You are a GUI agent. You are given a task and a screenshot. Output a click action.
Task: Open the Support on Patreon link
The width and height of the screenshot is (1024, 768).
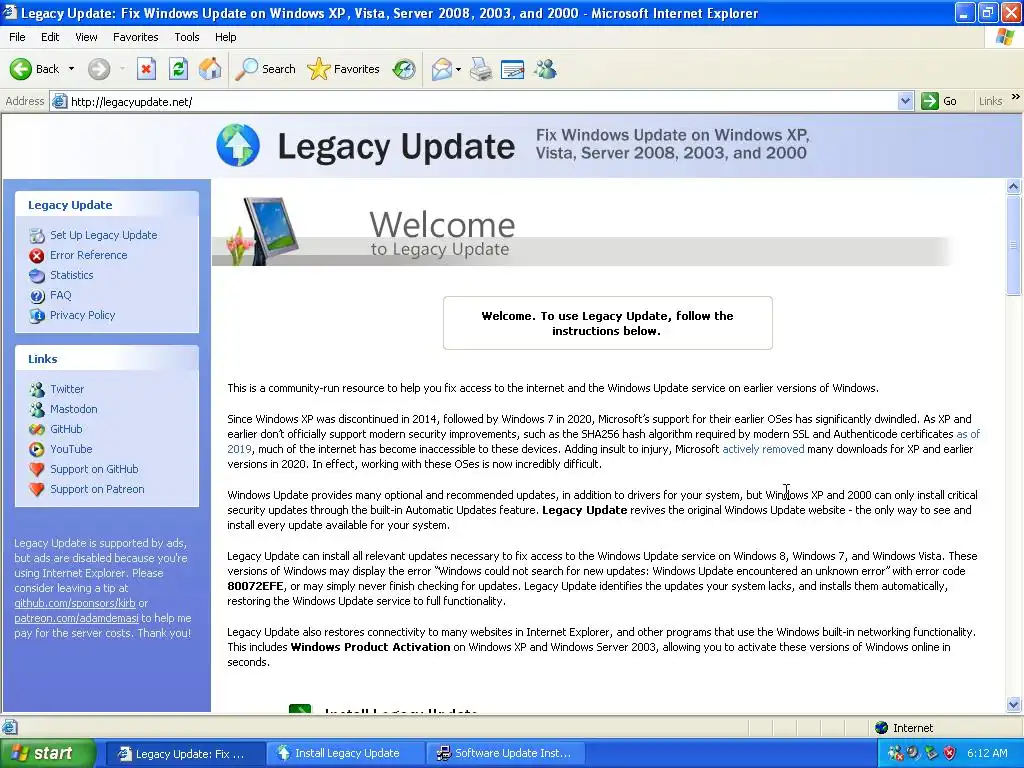[97, 489]
